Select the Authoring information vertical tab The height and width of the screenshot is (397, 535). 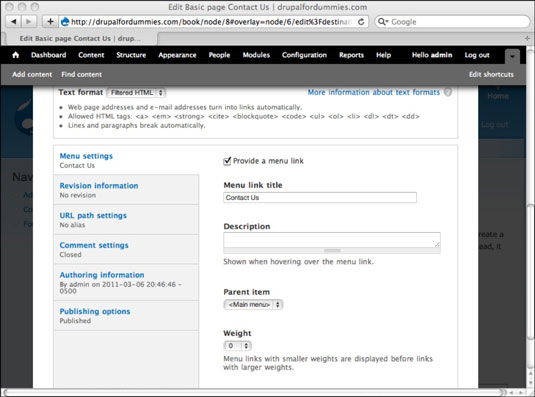(126, 282)
